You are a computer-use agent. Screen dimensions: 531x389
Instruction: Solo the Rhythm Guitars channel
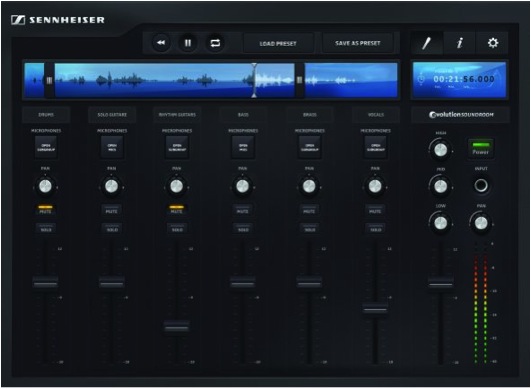click(177, 228)
